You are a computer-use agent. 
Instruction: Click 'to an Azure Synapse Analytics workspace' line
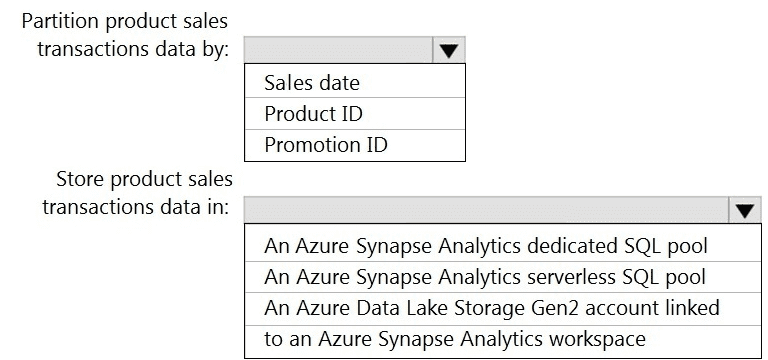pyautogui.click(x=455, y=339)
